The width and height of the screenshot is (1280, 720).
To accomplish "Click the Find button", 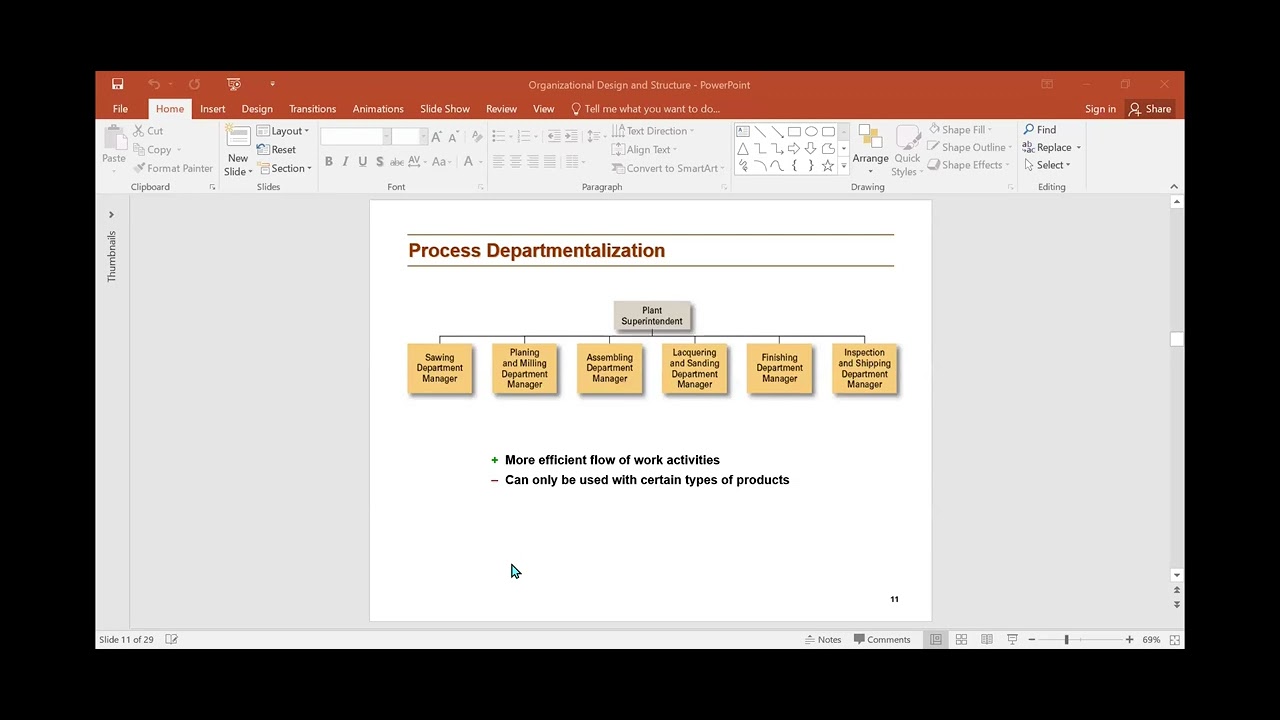I will 1040,130.
